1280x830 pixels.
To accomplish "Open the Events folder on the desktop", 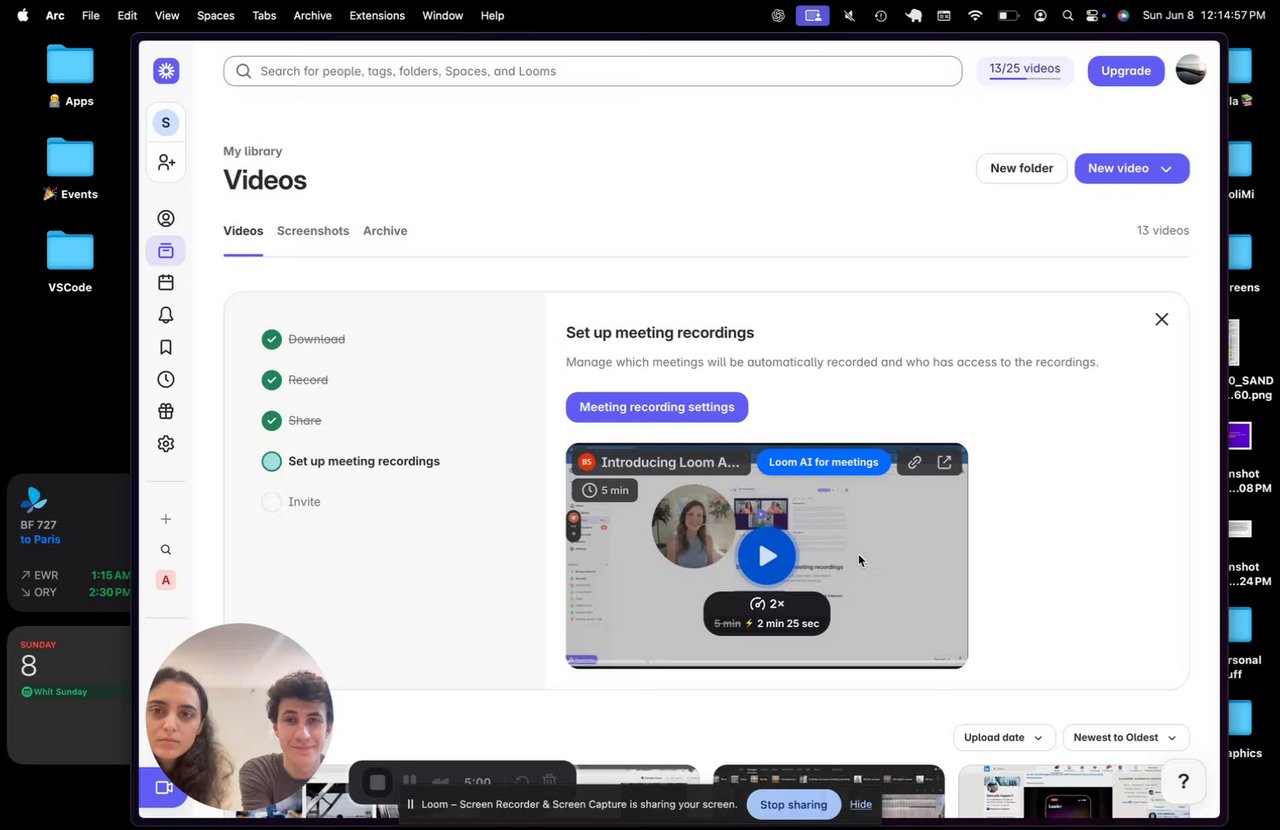I will (70, 169).
